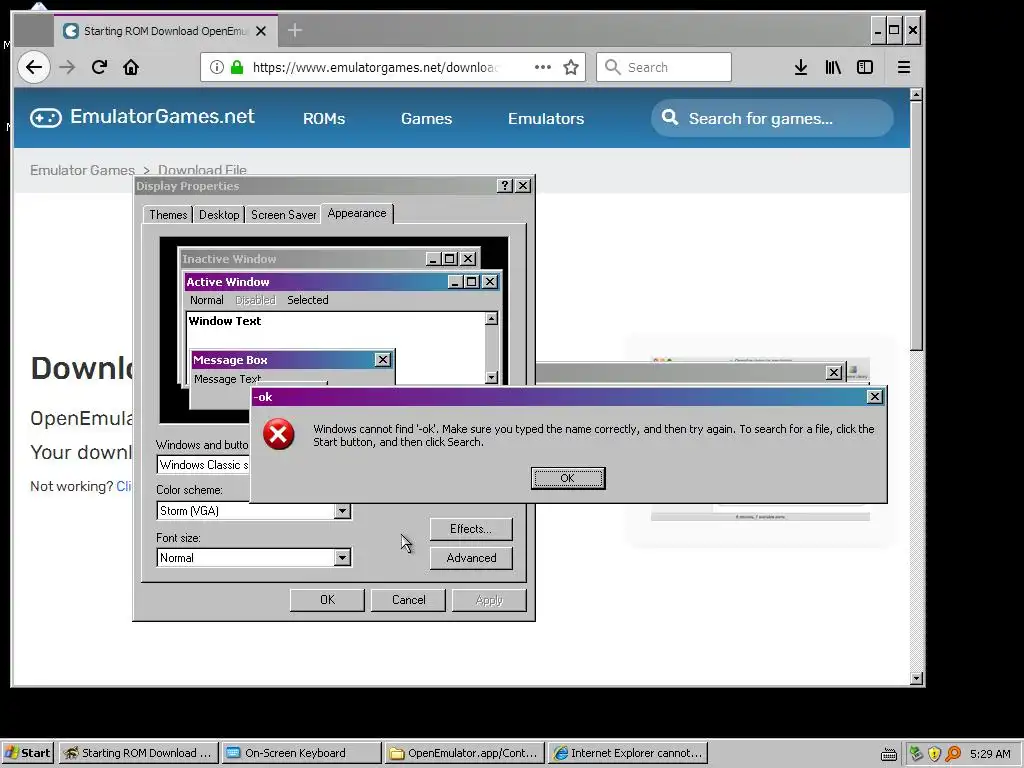Viewport: 1024px width, 768px height.
Task: Expand the Color scheme dropdown
Action: tap(342, 511)
